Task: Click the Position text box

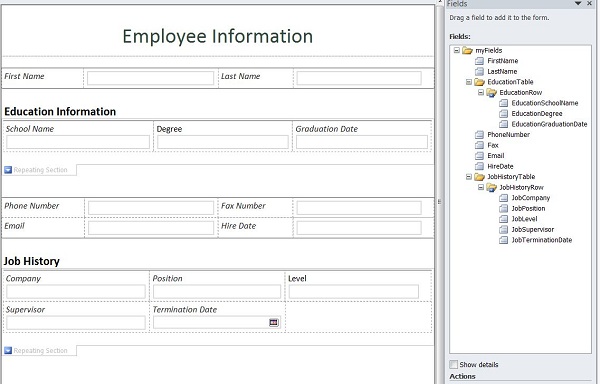Action: pyautogui.click(x=217, y=291)
